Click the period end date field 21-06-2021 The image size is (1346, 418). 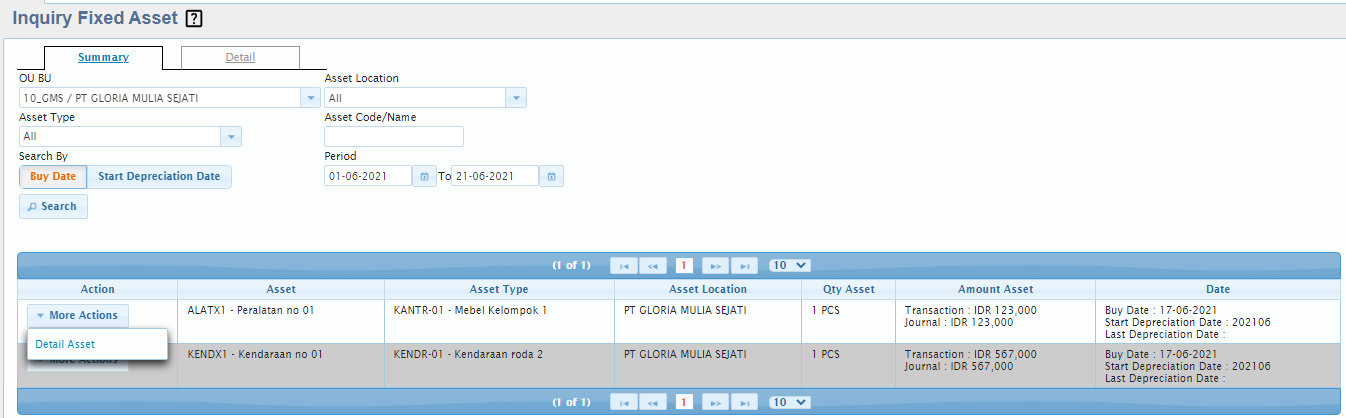pyautogui.click(x=495, y=176)
